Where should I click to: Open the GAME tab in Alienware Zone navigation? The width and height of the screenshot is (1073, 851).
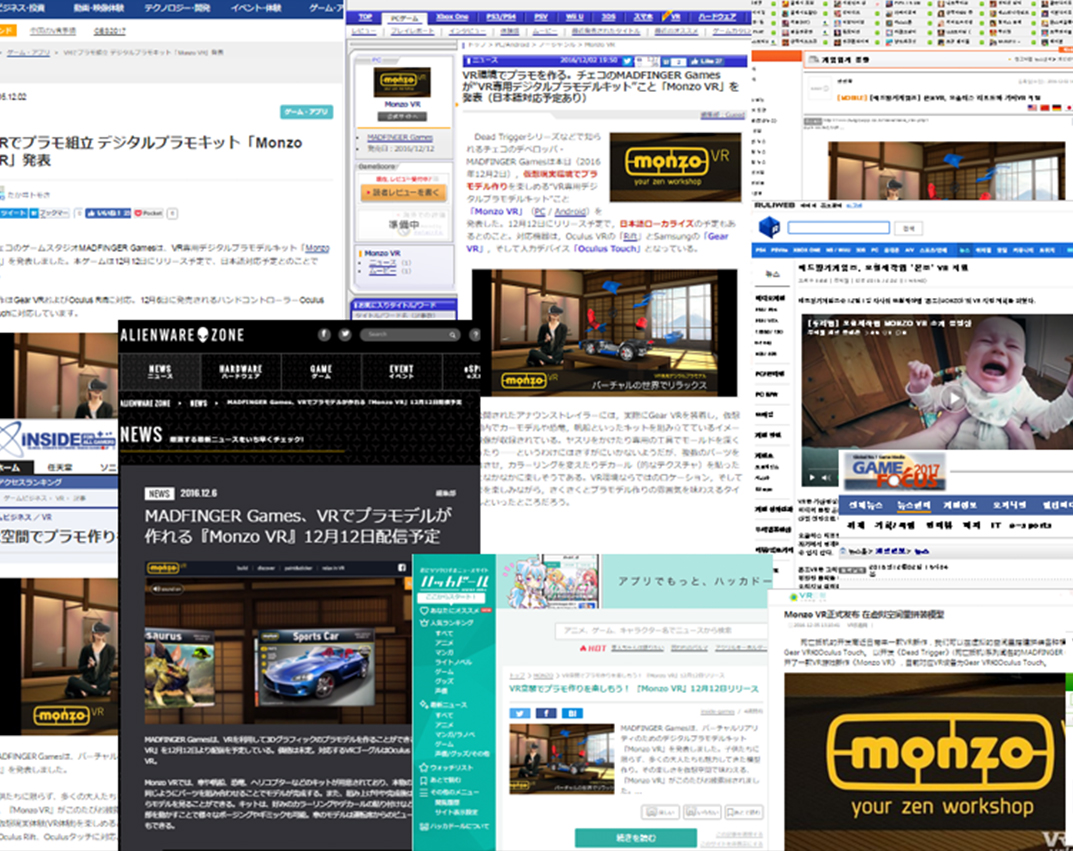coord(321,371)
